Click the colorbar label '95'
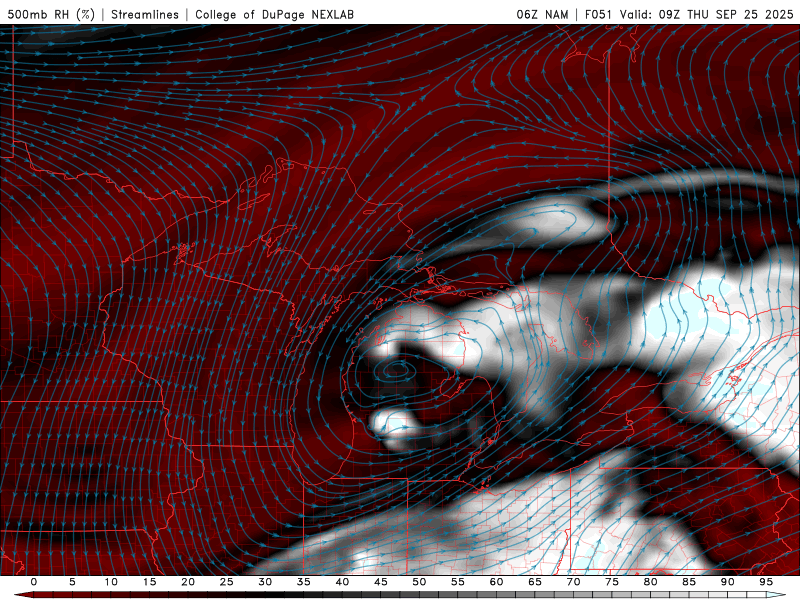This screenshot has width=800, height=600. [766, 582]
